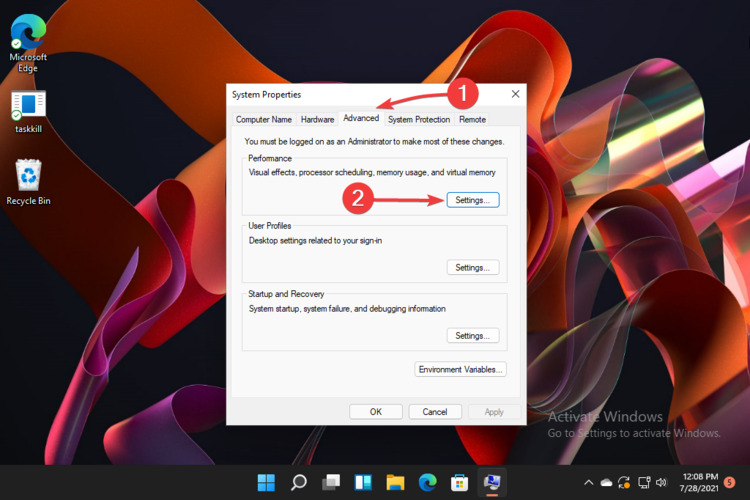Open the Widgets panel icon
Viewport: 750px width, 500px height.
click(x=362, y=483)
